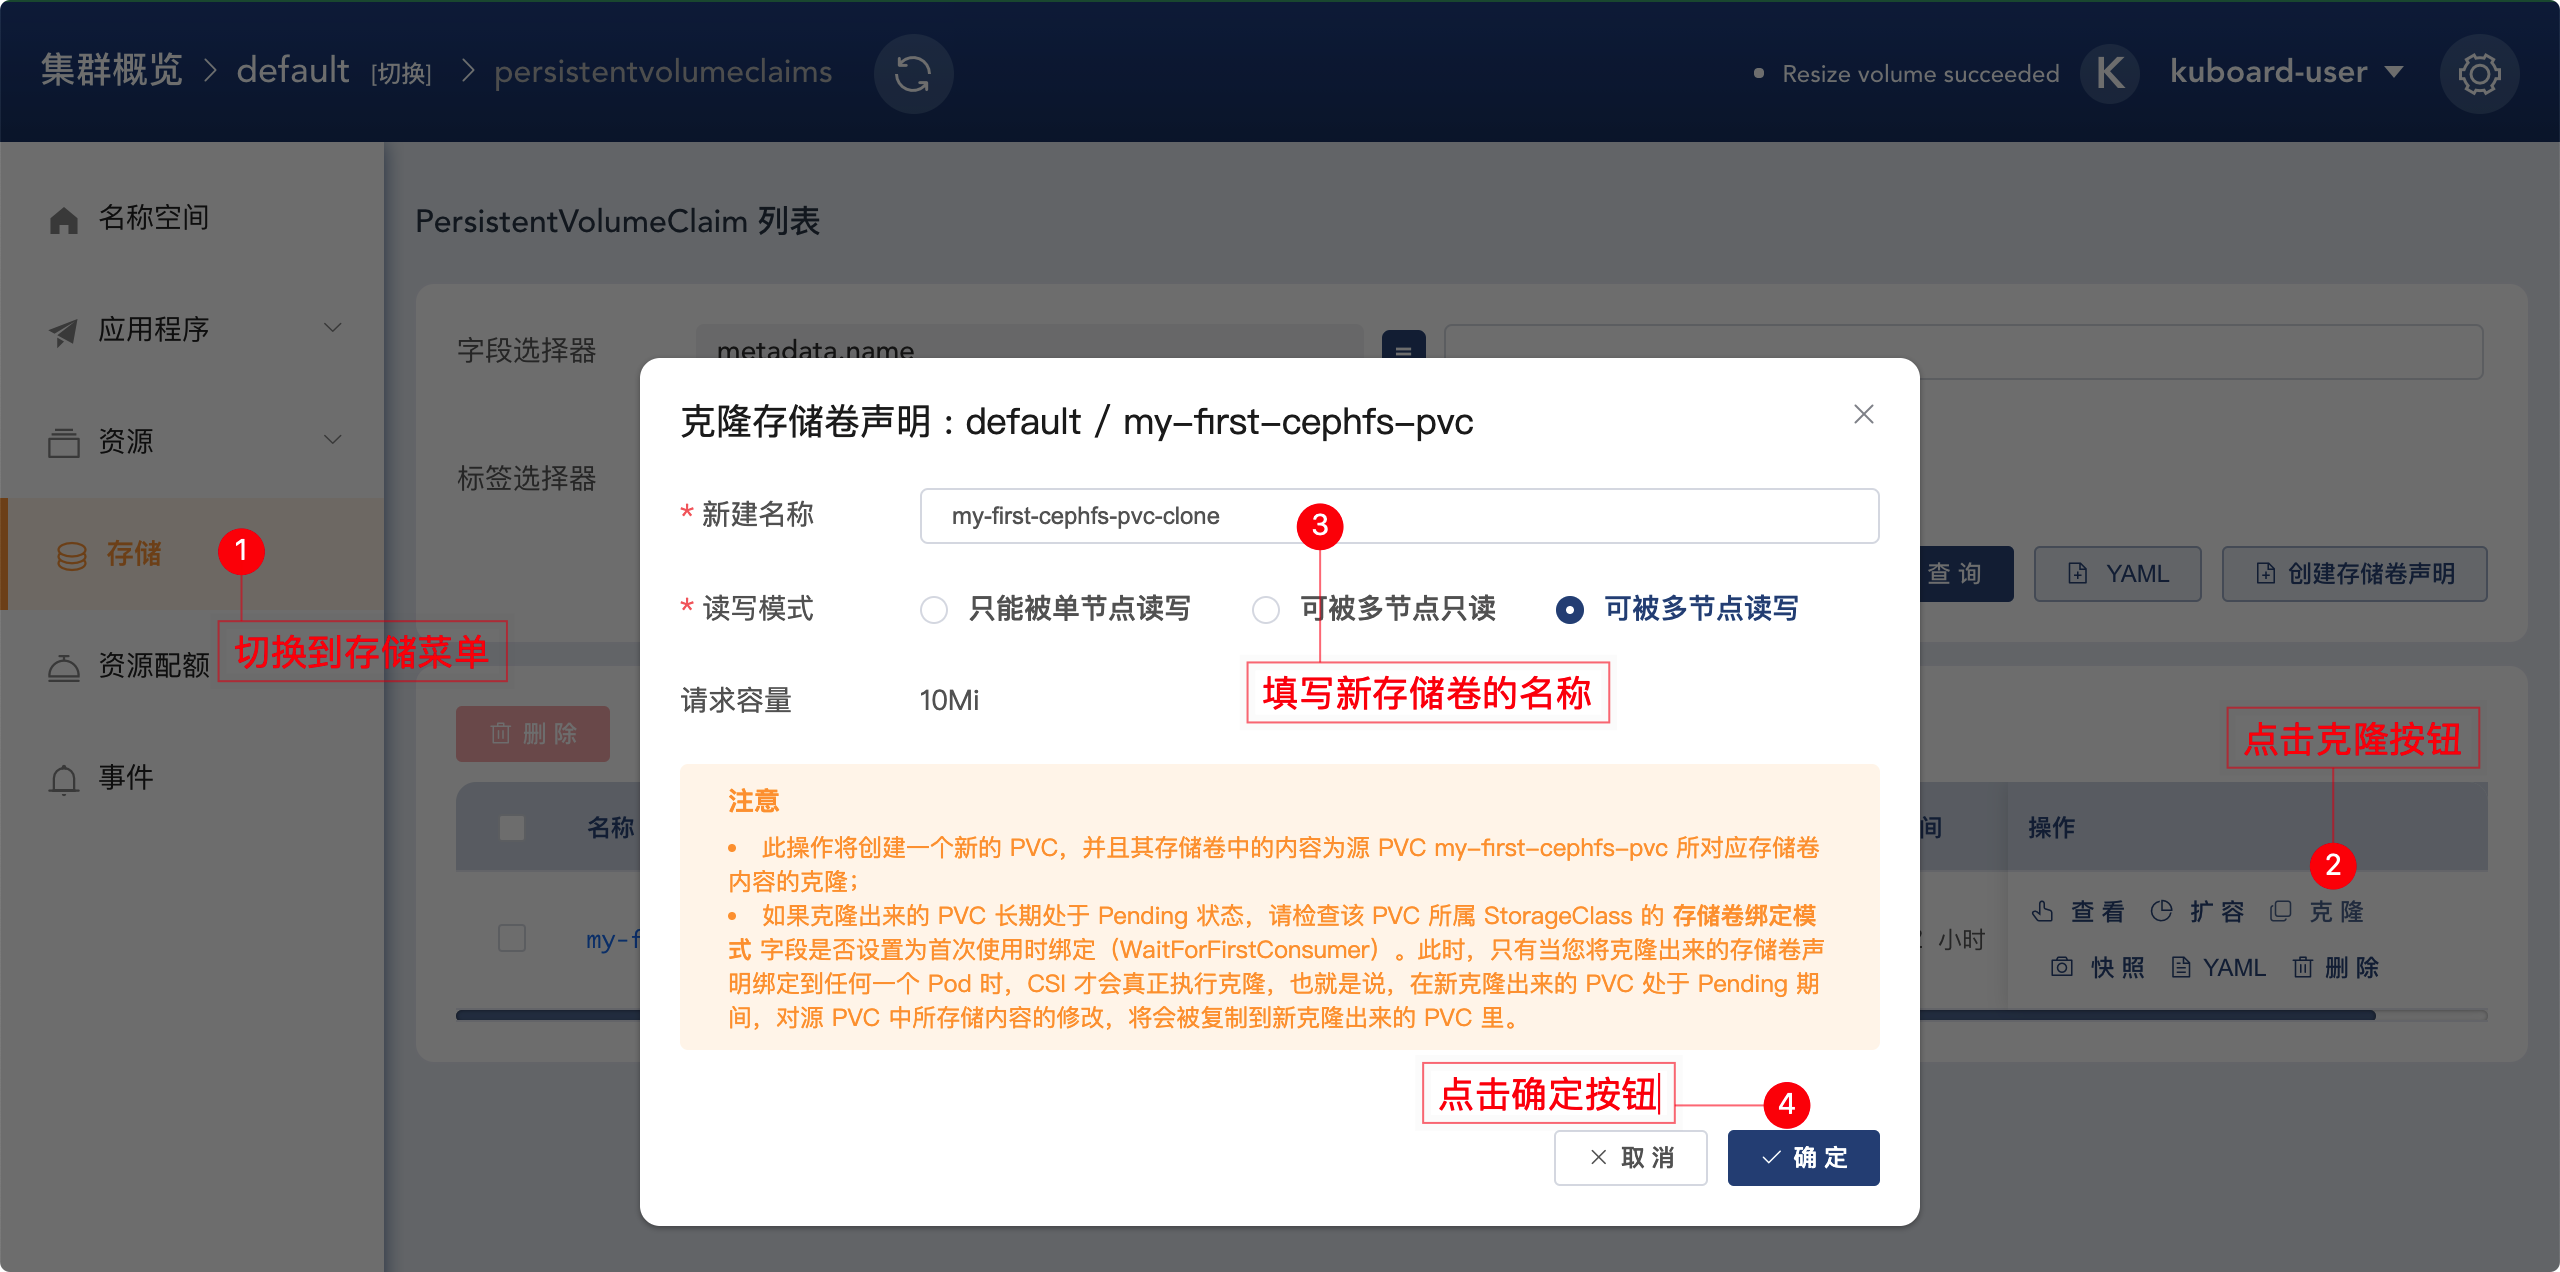This screenshot has width=2560, height=1272.
Task: Open the kuboard-user dropdown
Action: [2286, 72]
